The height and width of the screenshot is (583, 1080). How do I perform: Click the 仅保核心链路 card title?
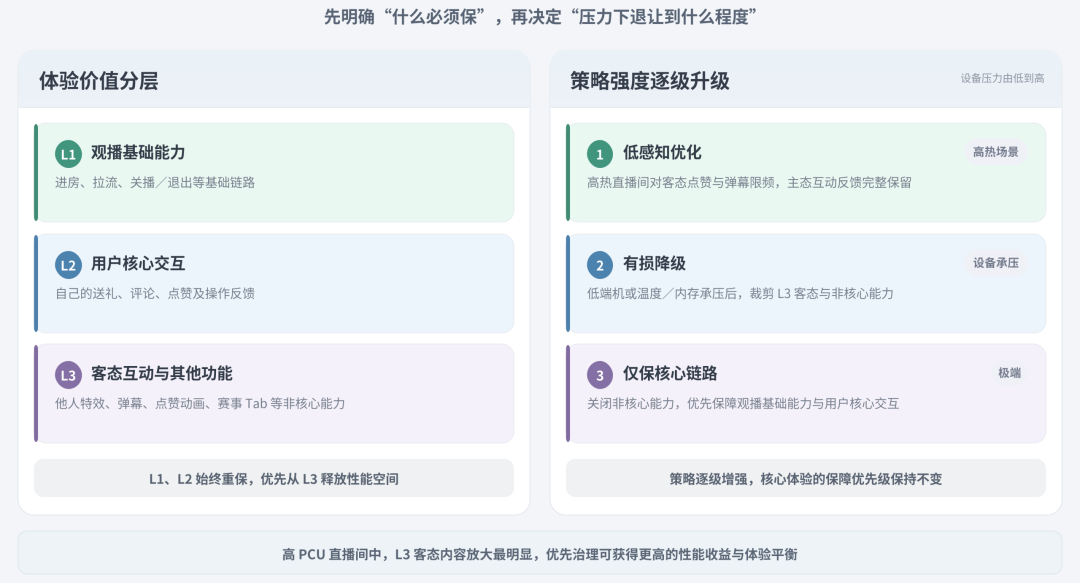670,374
